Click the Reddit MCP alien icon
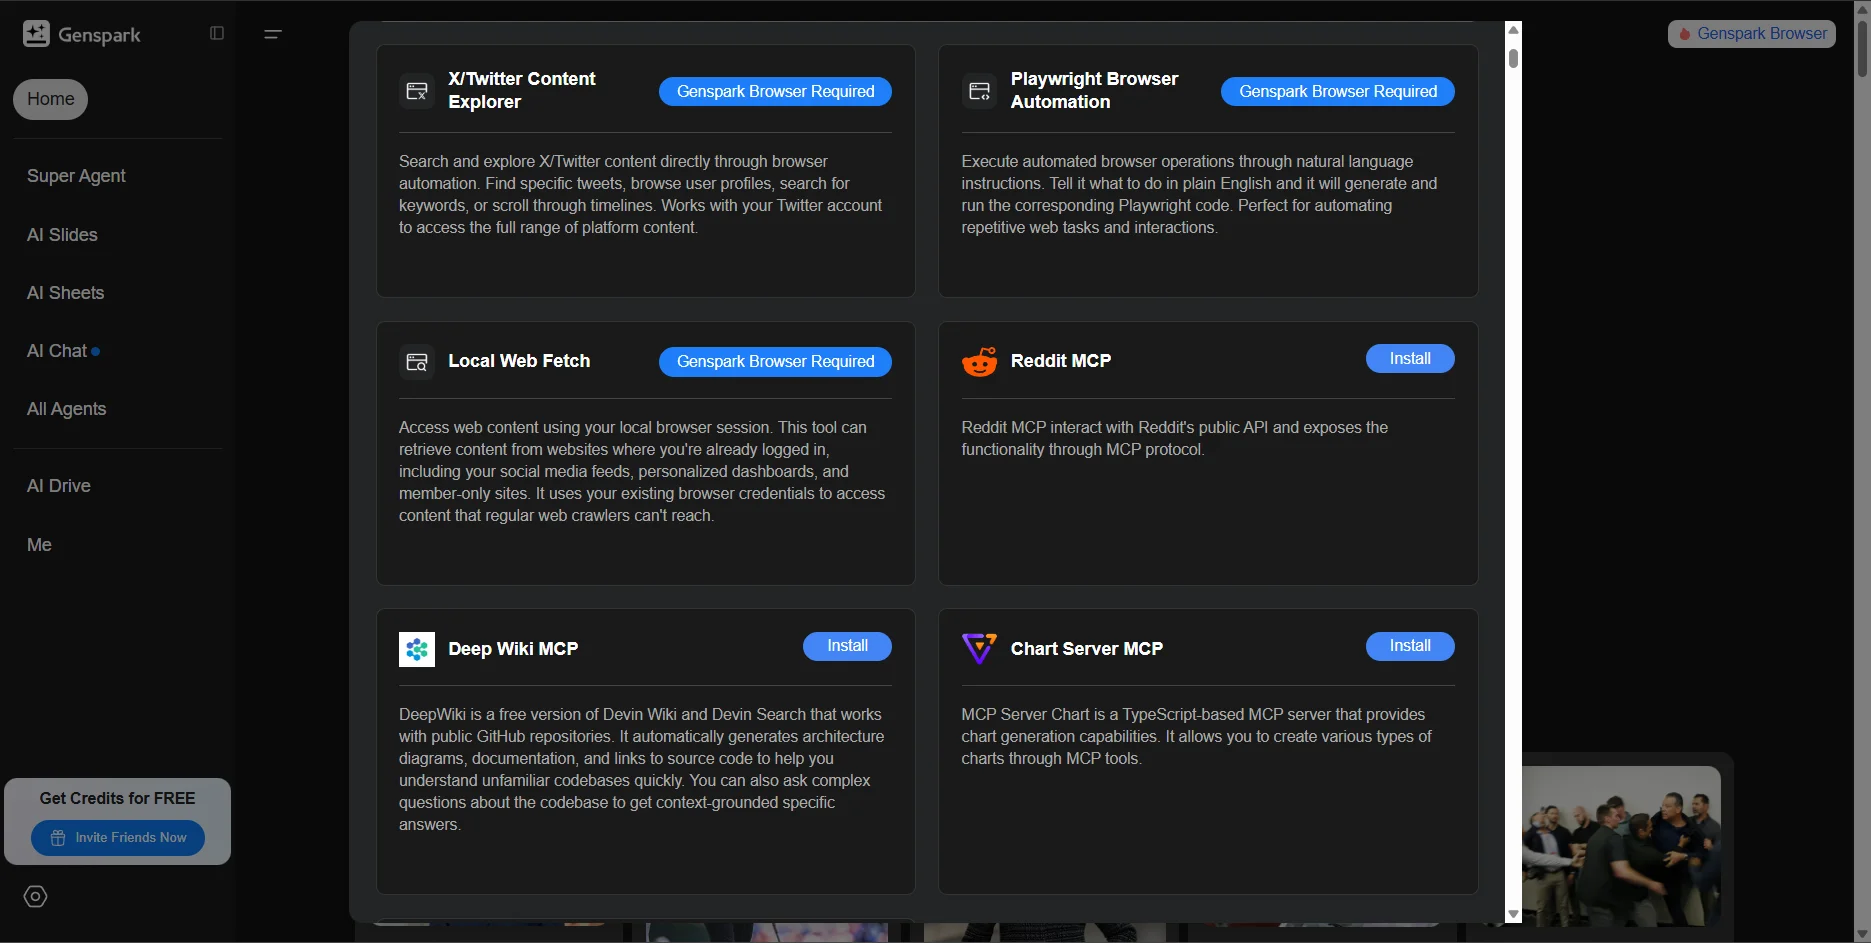Viewport: 1871px width, 943px height. tap(980, 361)
